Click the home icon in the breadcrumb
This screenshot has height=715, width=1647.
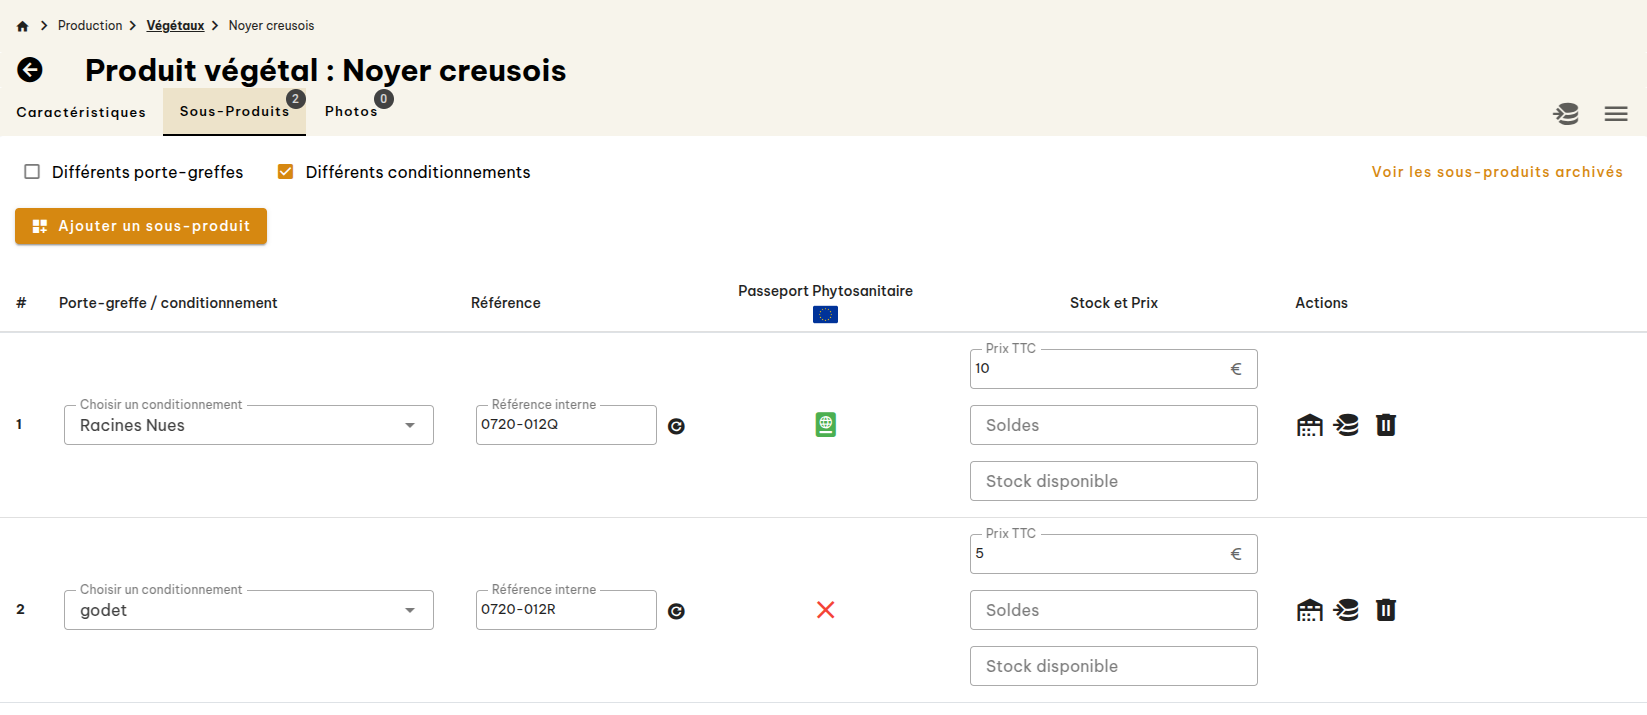click(x=22, y=25)
